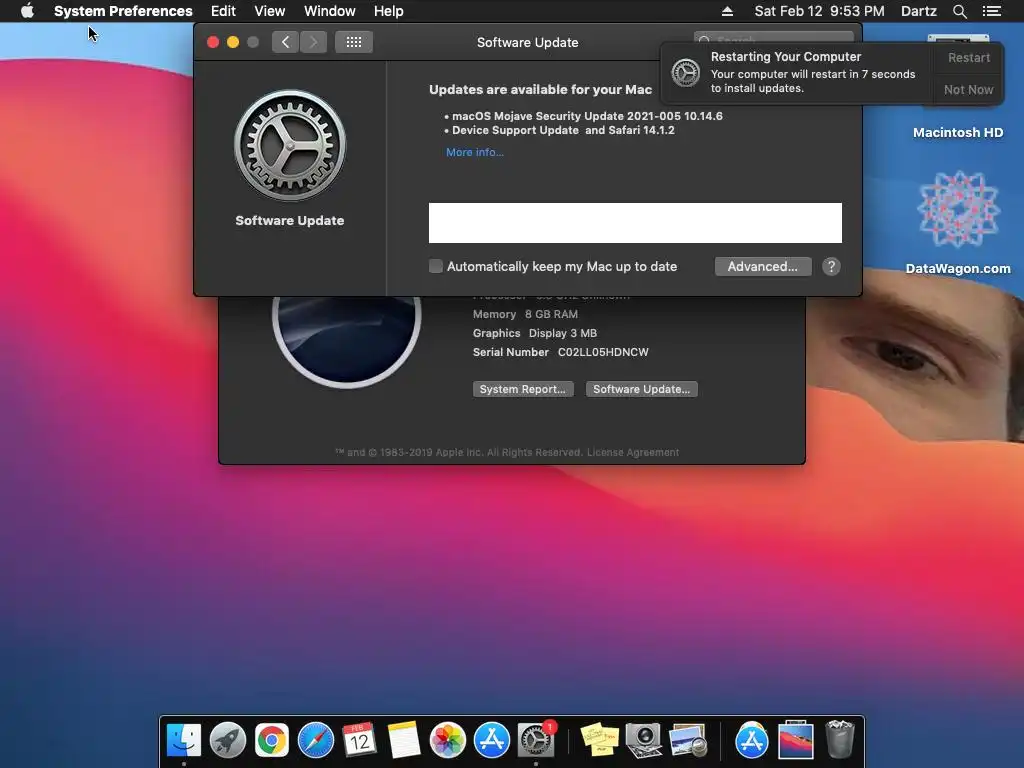1024x768 pixels.
Task: Click the Device Support Update and Safari entry
Action: tap(559, 130)
